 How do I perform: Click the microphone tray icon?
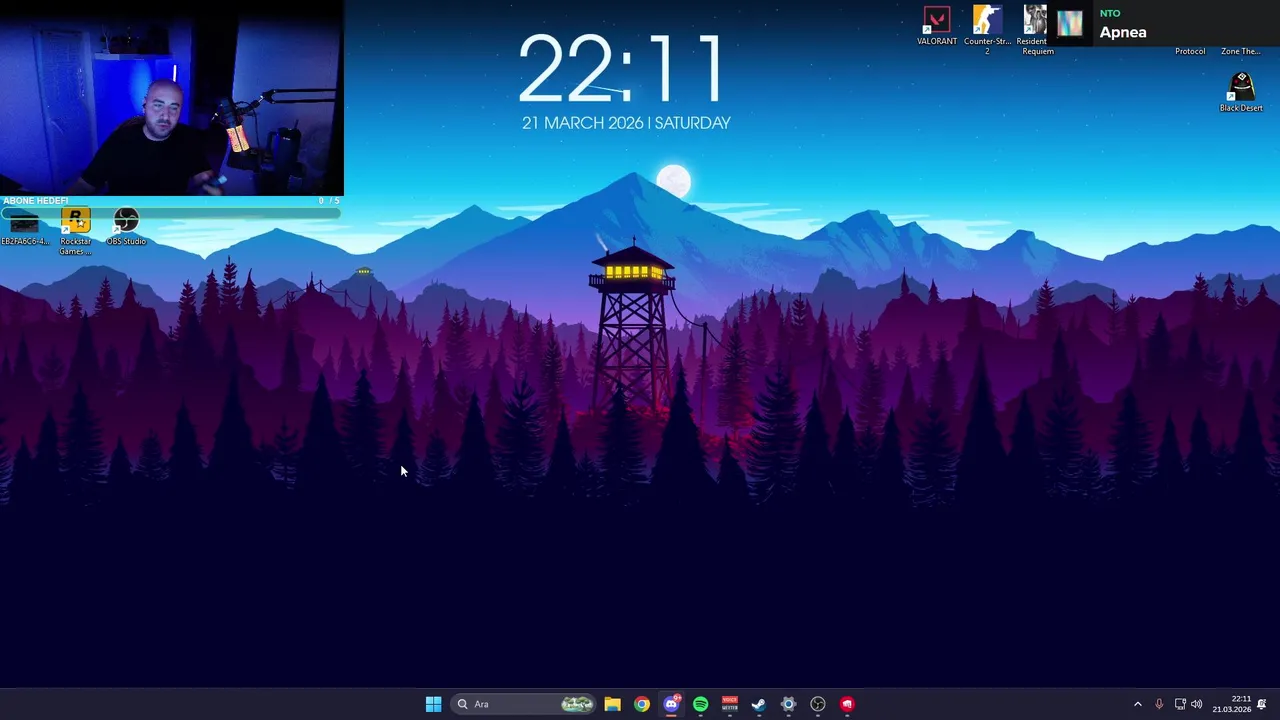pyautogui.click(x=1159, y=704)
